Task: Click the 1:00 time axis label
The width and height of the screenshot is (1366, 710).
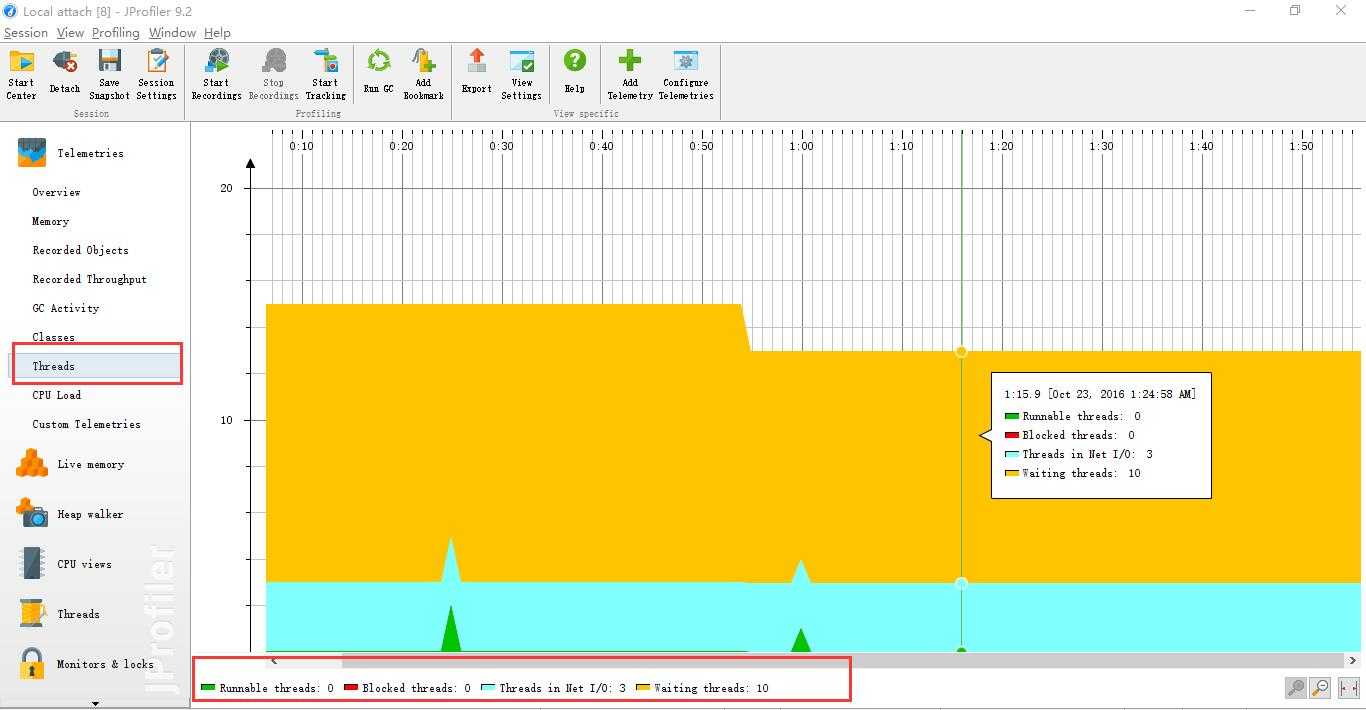Action: click(x=801, y=146)
